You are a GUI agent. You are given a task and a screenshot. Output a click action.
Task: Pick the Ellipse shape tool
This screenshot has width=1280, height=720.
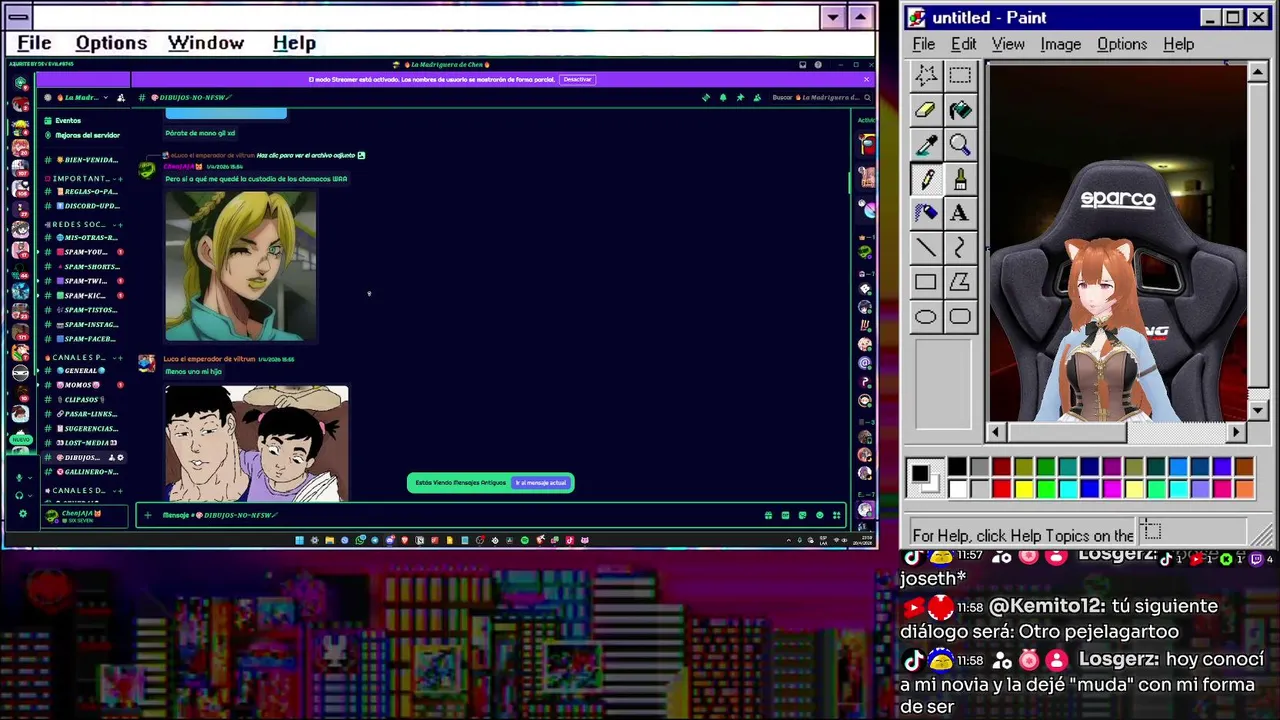pos(926,317)
